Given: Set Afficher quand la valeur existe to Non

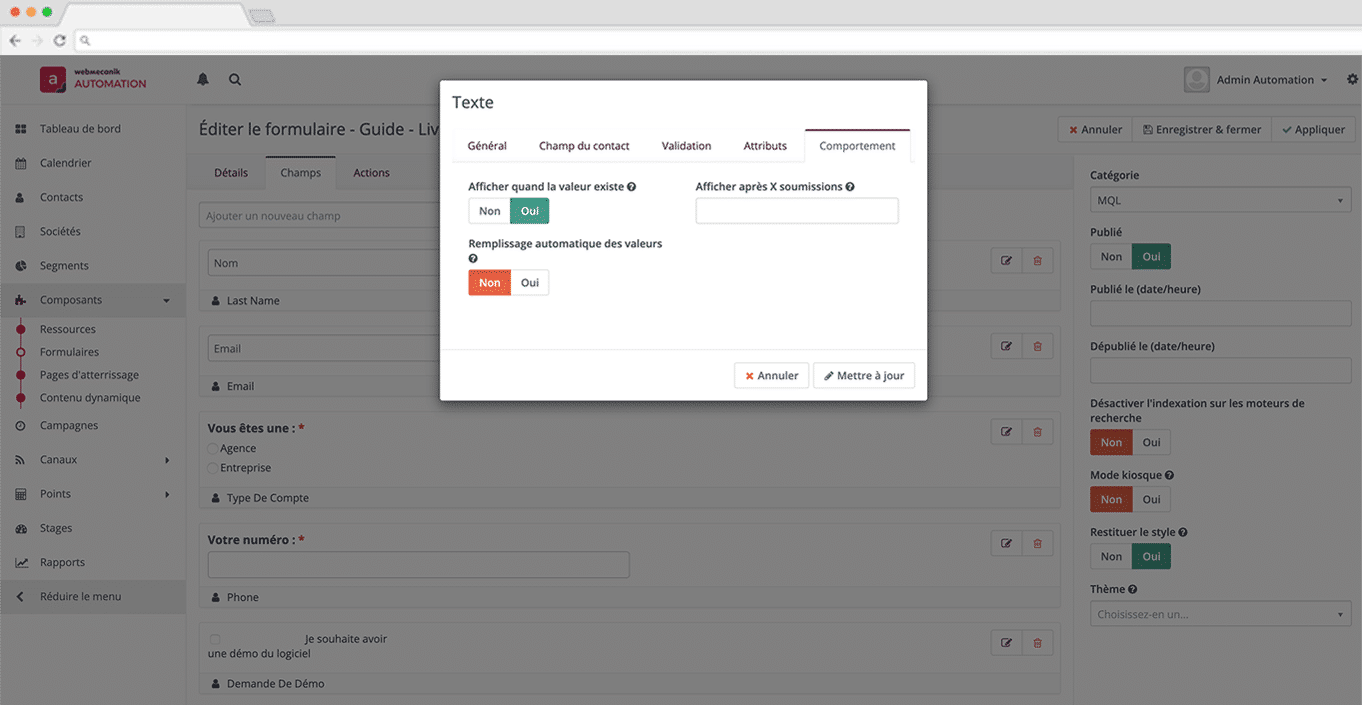Looking at the screenshot, I should [x=489, y=211].
